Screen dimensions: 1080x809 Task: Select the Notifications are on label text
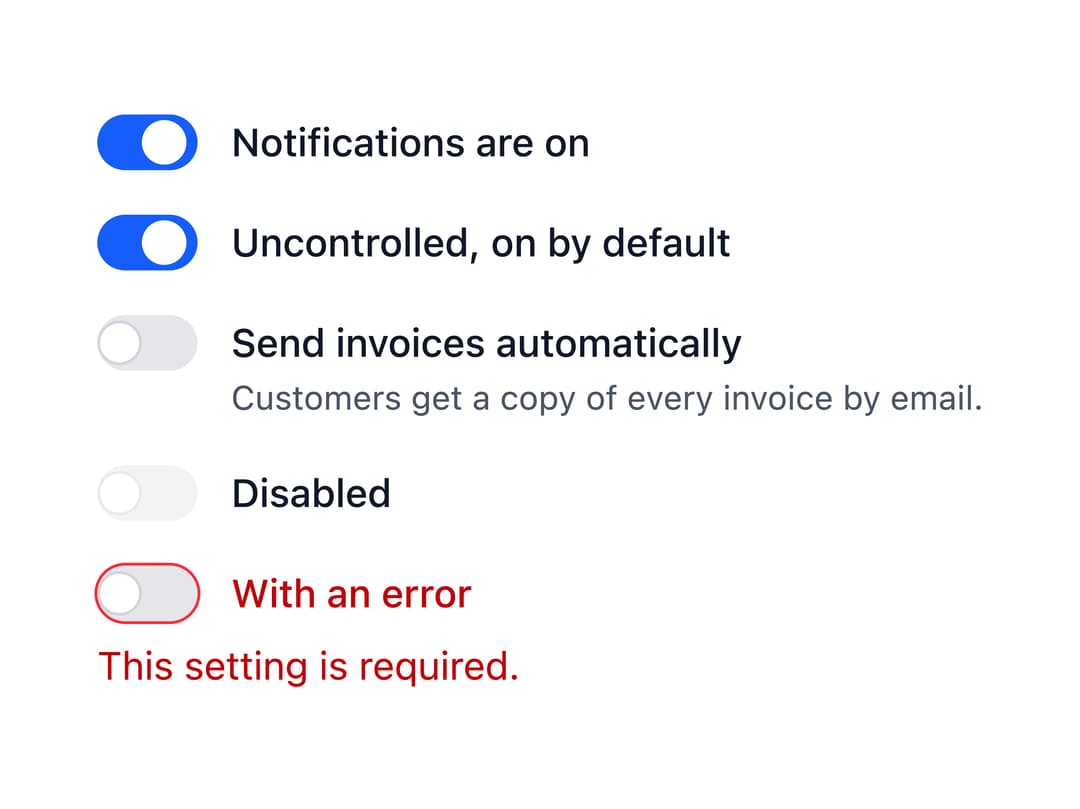tap(411, 143)
